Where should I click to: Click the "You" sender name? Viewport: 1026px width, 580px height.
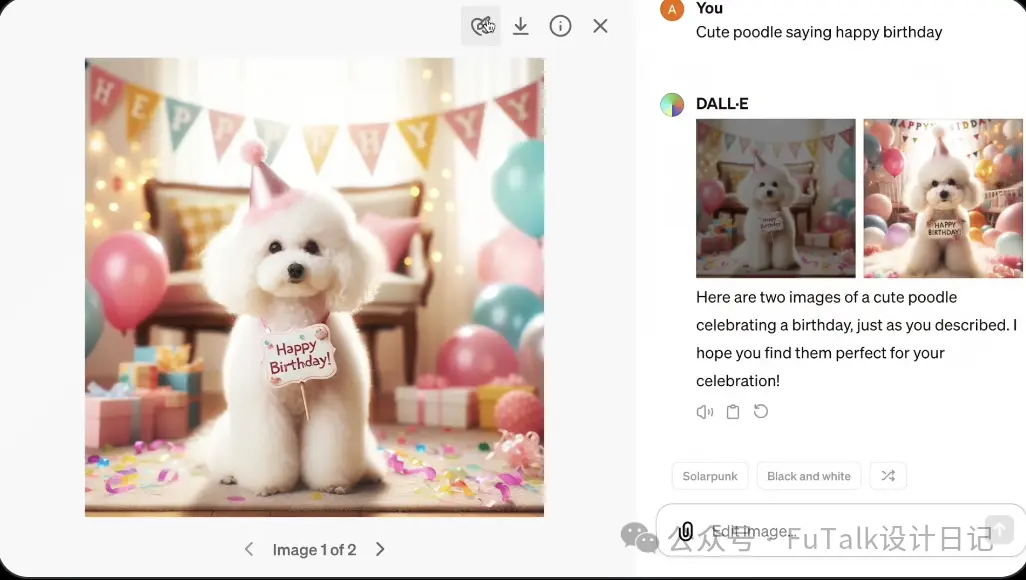click(x=709, y=9)
